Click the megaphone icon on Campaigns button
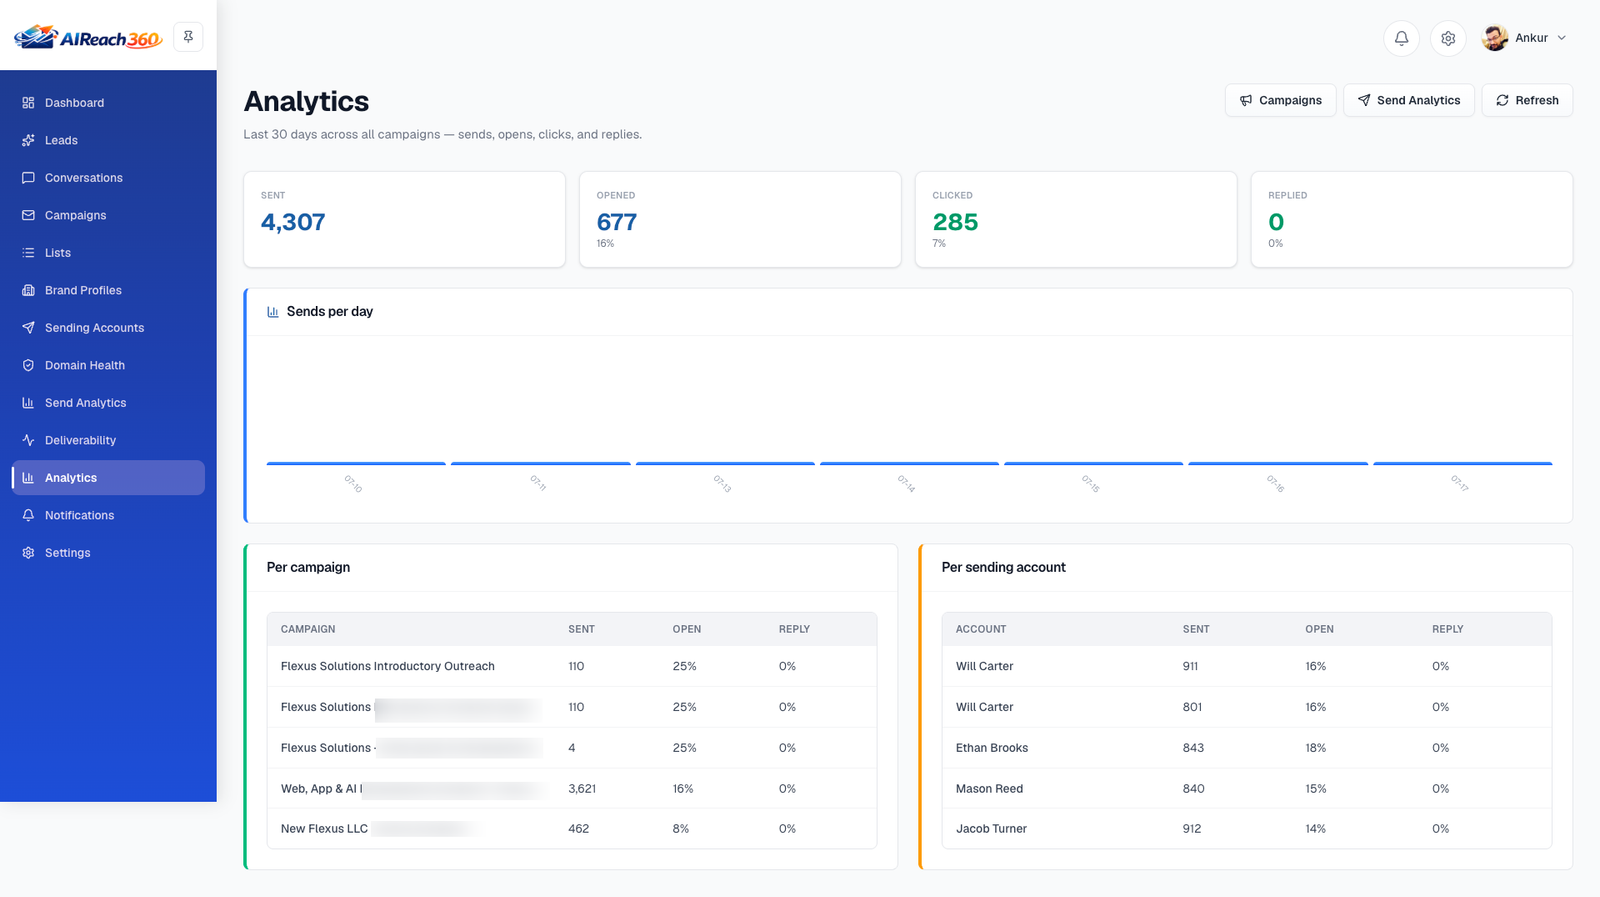This screenshot has width=1600, height=897. point(1246,100)
